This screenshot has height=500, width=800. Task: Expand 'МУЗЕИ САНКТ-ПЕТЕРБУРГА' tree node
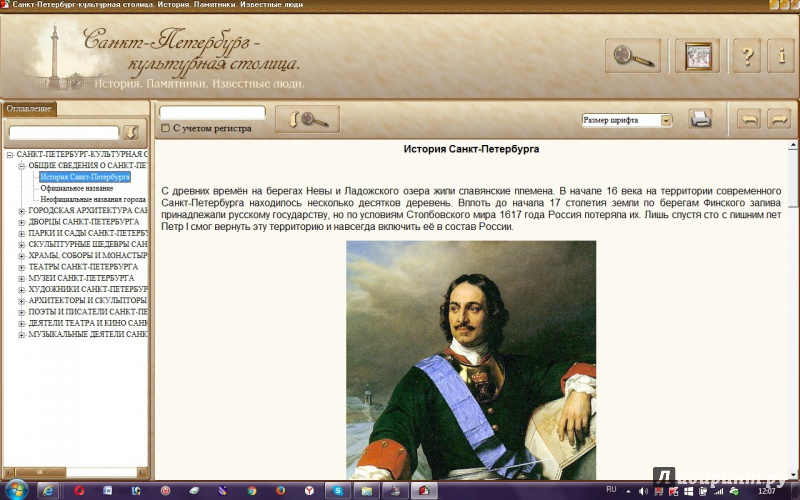pos(21,279)
